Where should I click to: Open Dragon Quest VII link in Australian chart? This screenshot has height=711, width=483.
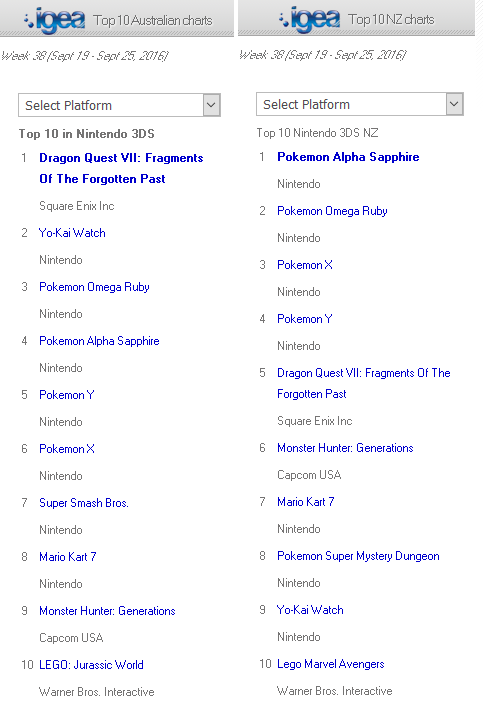point(121,168)
